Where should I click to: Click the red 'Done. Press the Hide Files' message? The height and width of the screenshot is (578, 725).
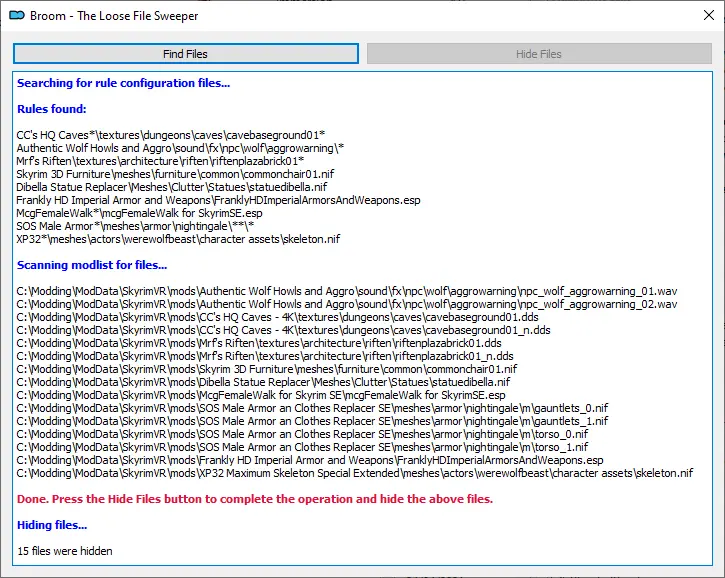[255, 499]
